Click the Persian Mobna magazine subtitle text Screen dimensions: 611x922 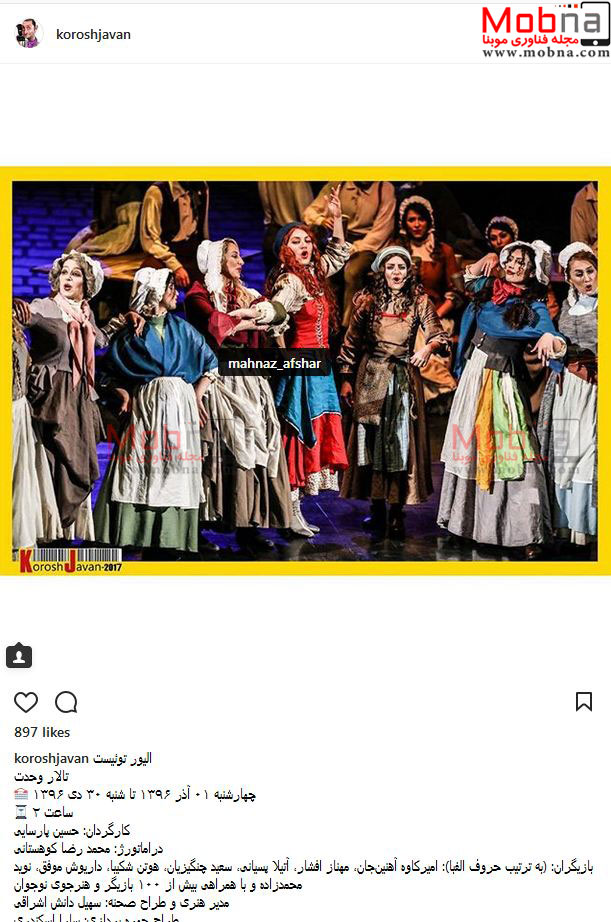531,40
